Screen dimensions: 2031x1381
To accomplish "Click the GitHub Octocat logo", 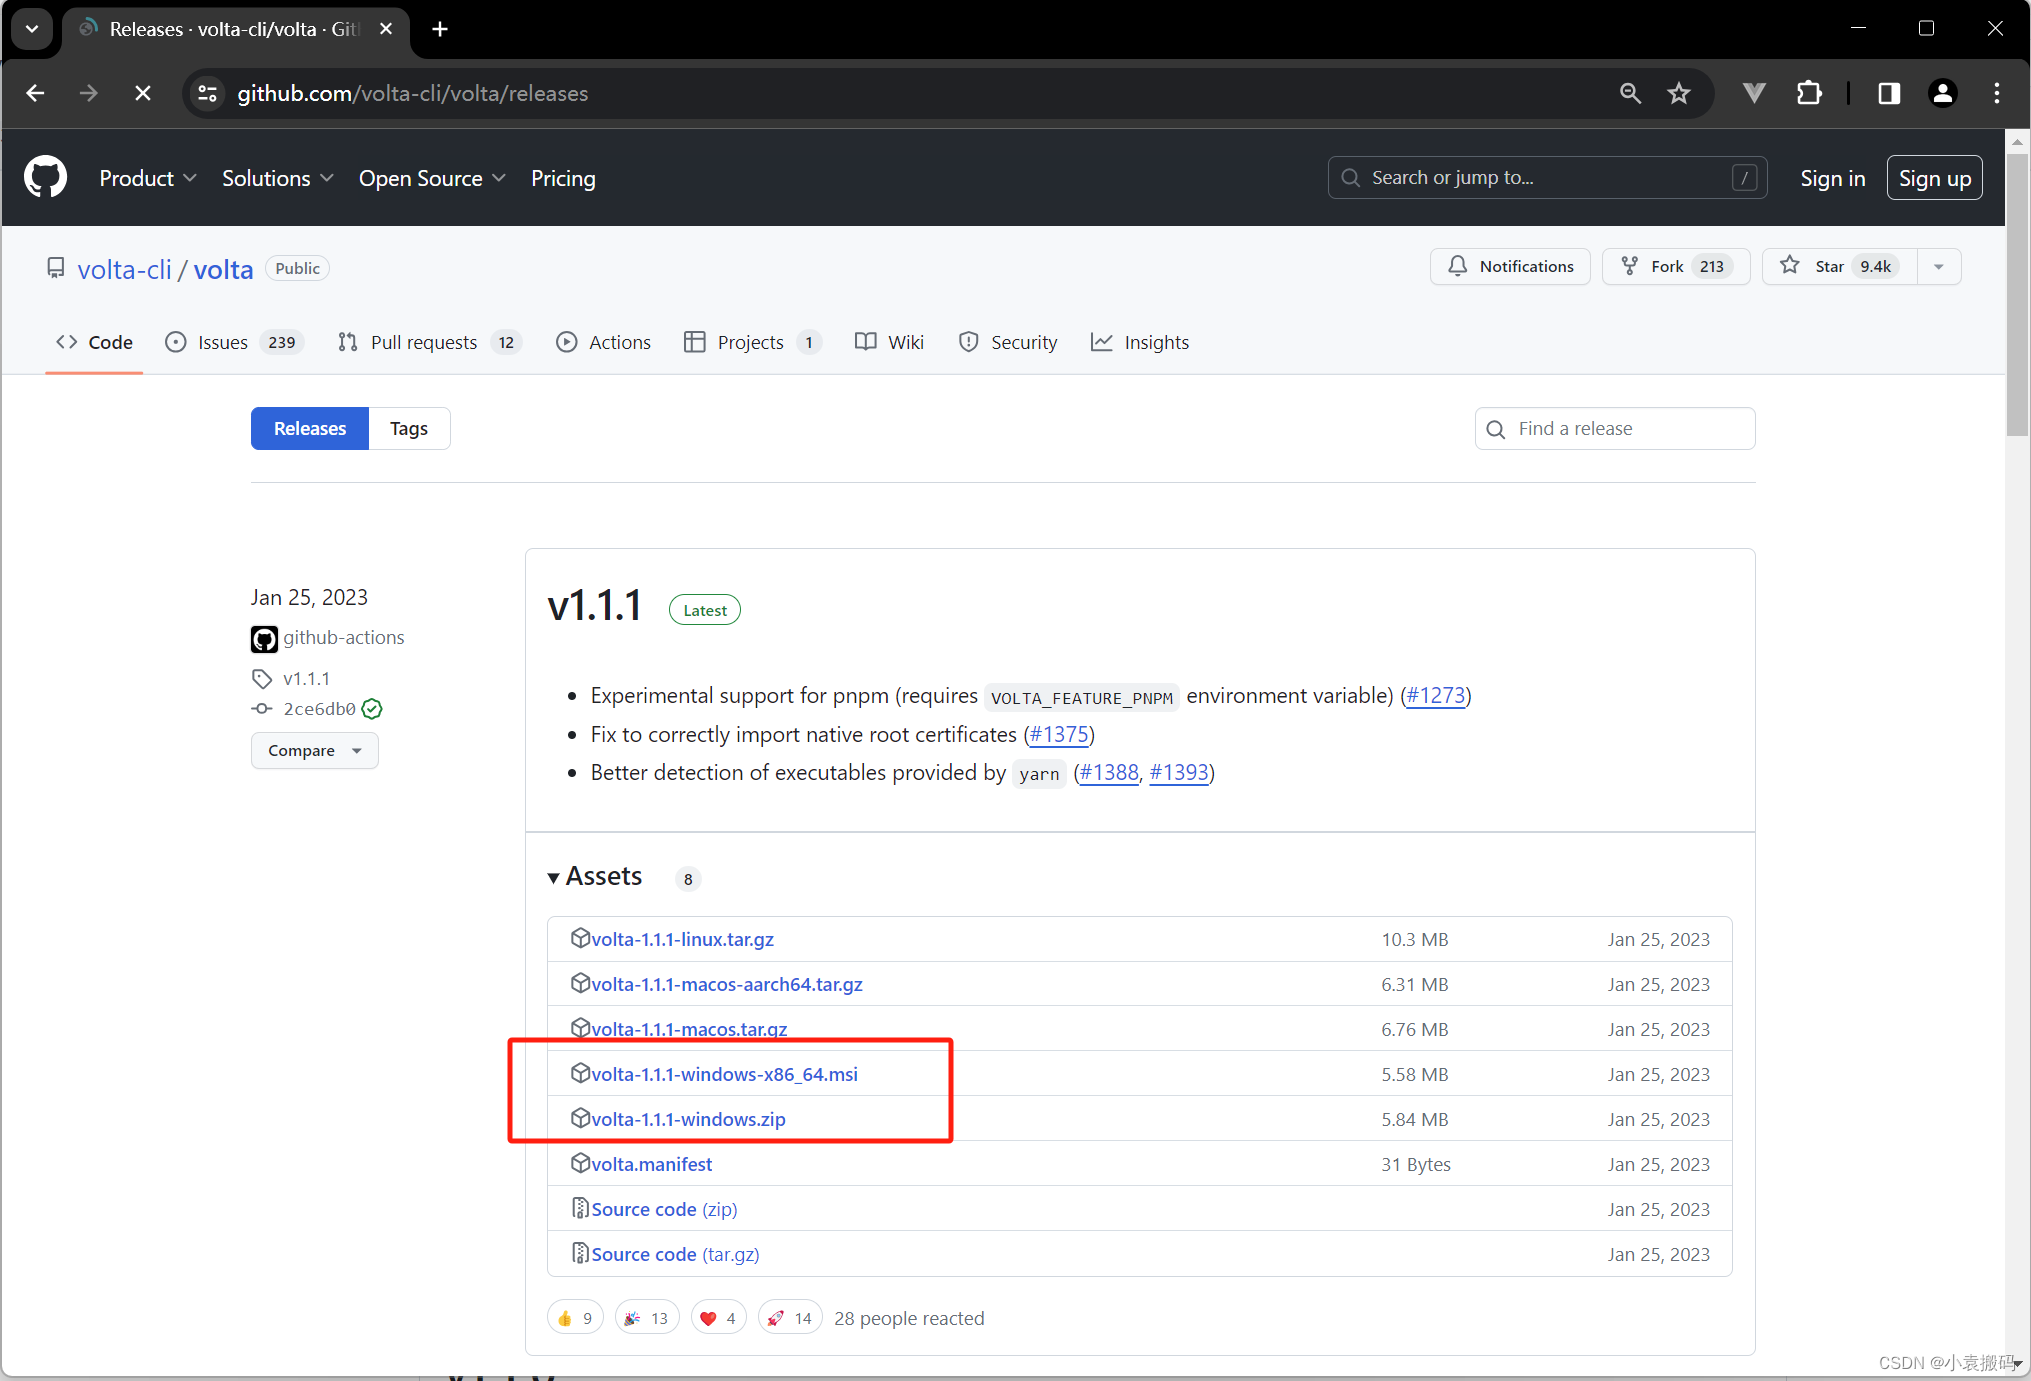I will [x=45, y=177].
